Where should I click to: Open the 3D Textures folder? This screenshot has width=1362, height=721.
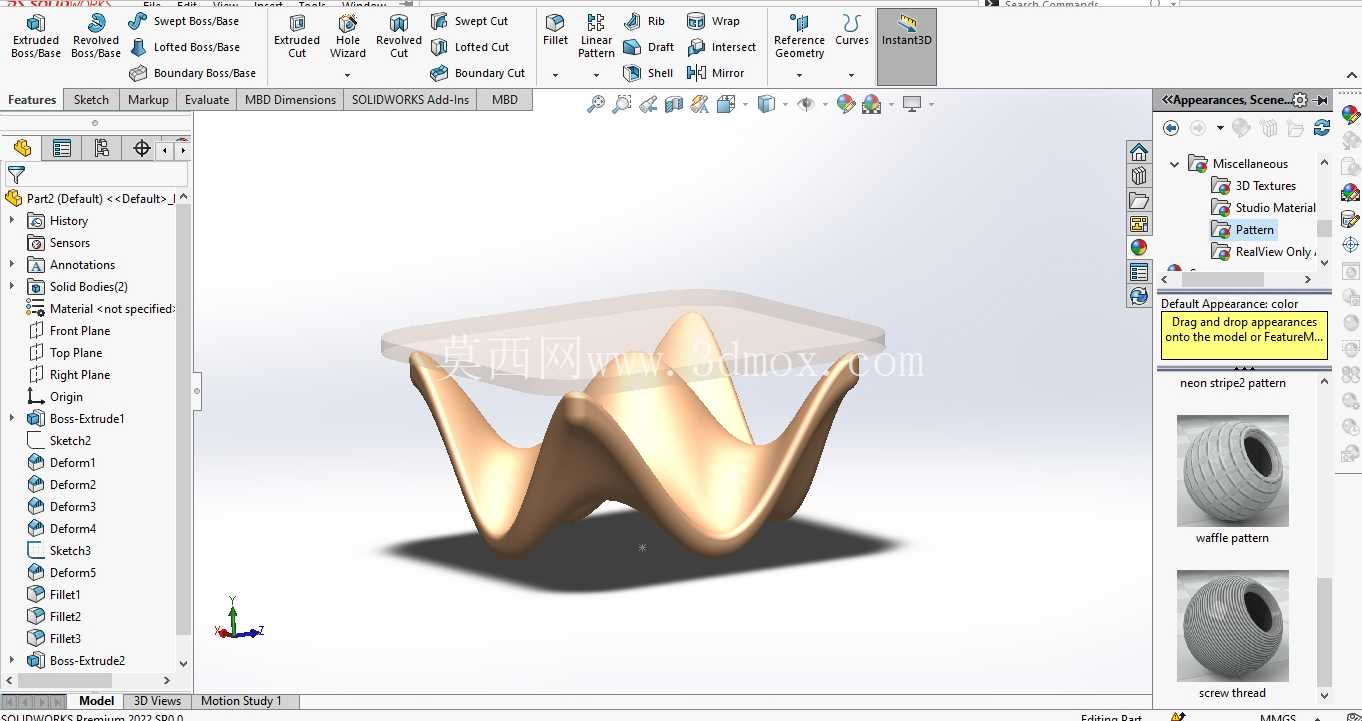(x=1254, y=186)
